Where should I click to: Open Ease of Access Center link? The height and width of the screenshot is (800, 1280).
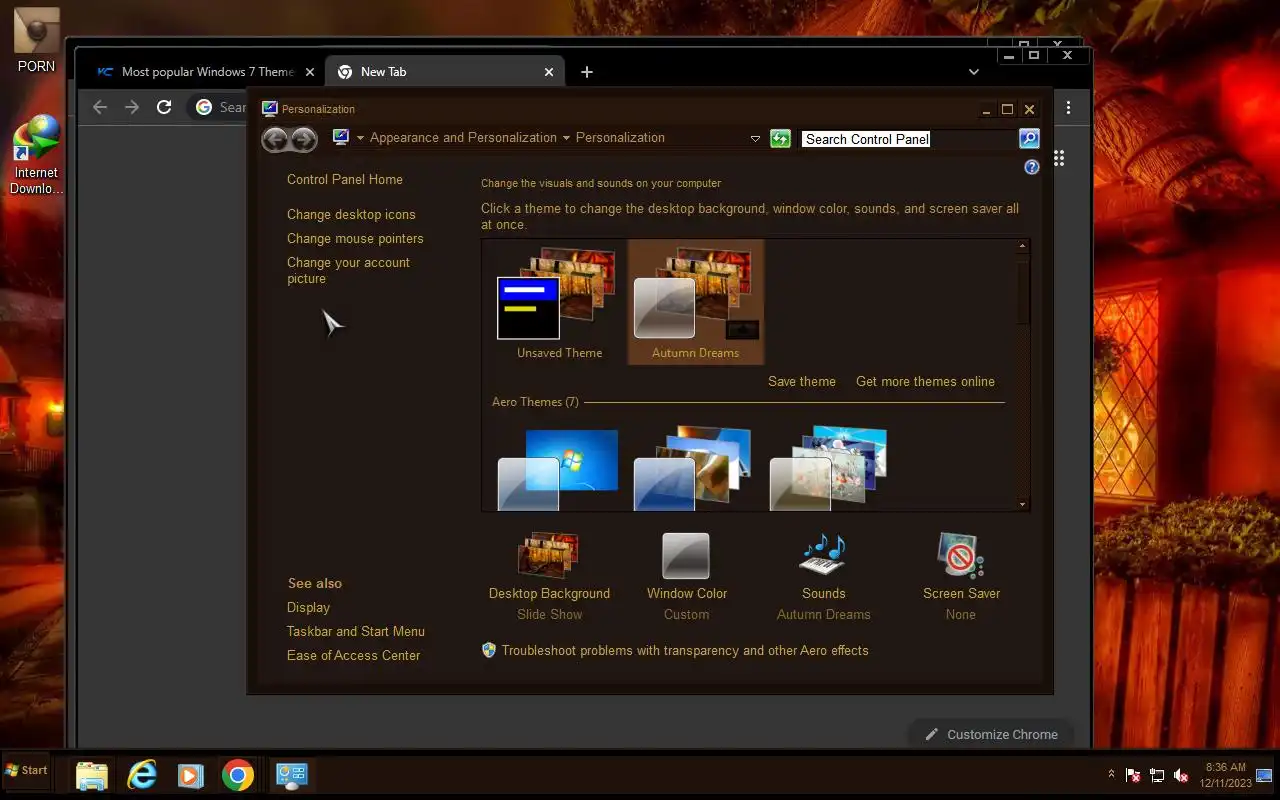pyautogui.click(x=353, y=655)
